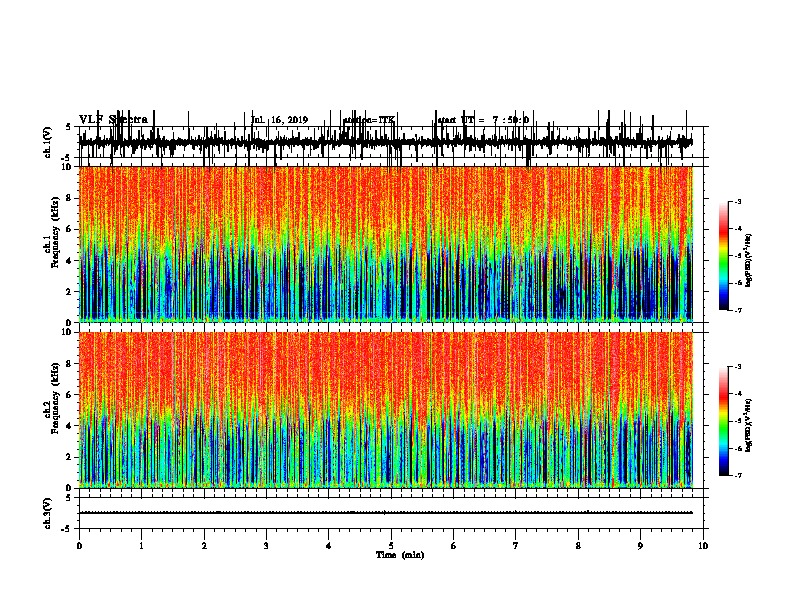This screenshot has width=792, height=612.
Task: Click time axis tick label "1"
Action: pos(141,545)
